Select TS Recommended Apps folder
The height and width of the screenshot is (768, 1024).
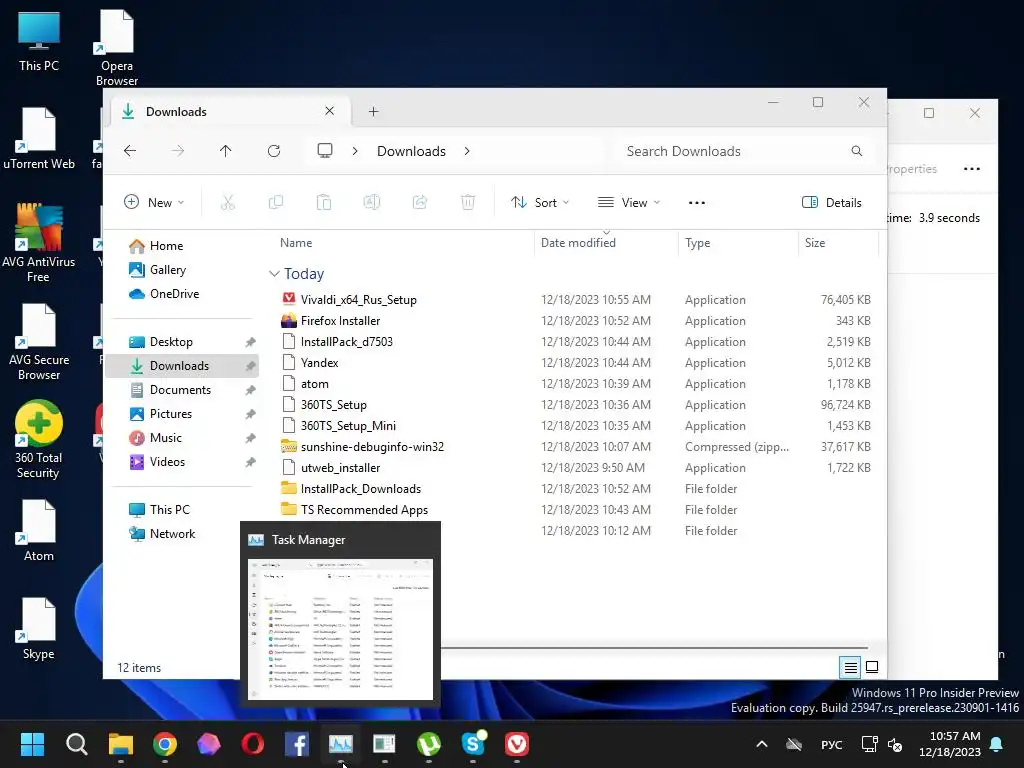point(364,509)
